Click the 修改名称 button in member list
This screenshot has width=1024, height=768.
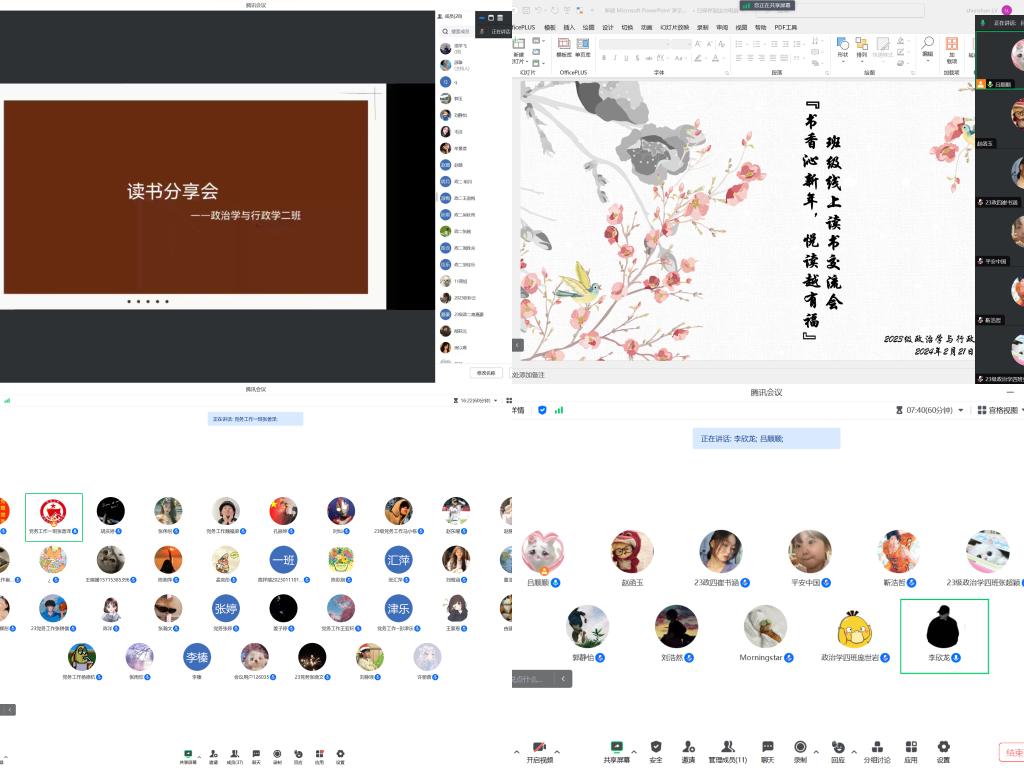(486, 372)
